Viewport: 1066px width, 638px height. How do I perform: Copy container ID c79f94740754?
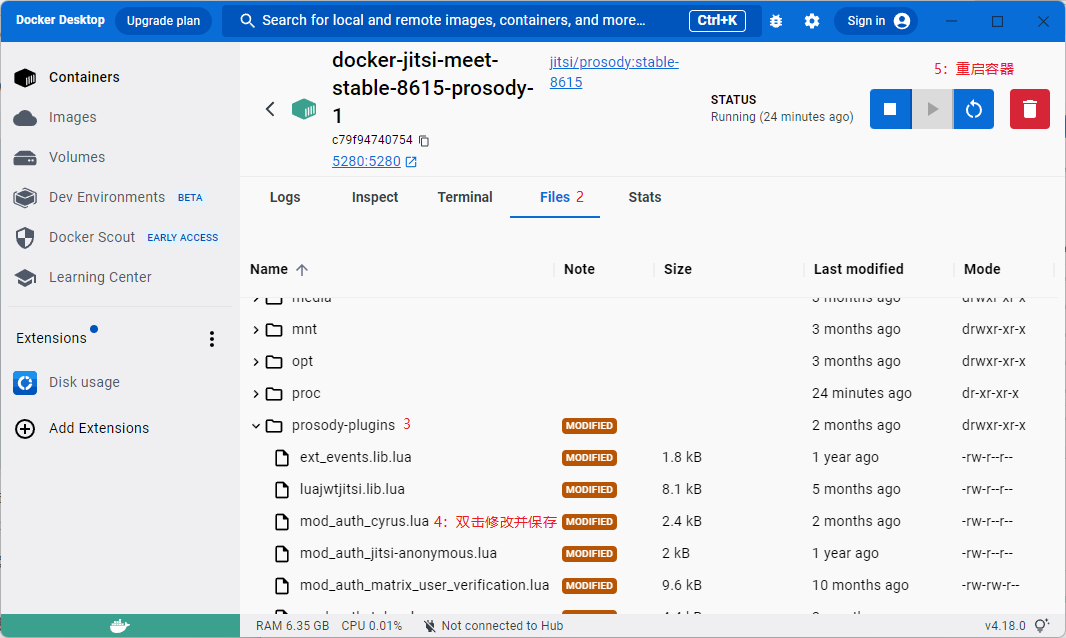[424, 141]
